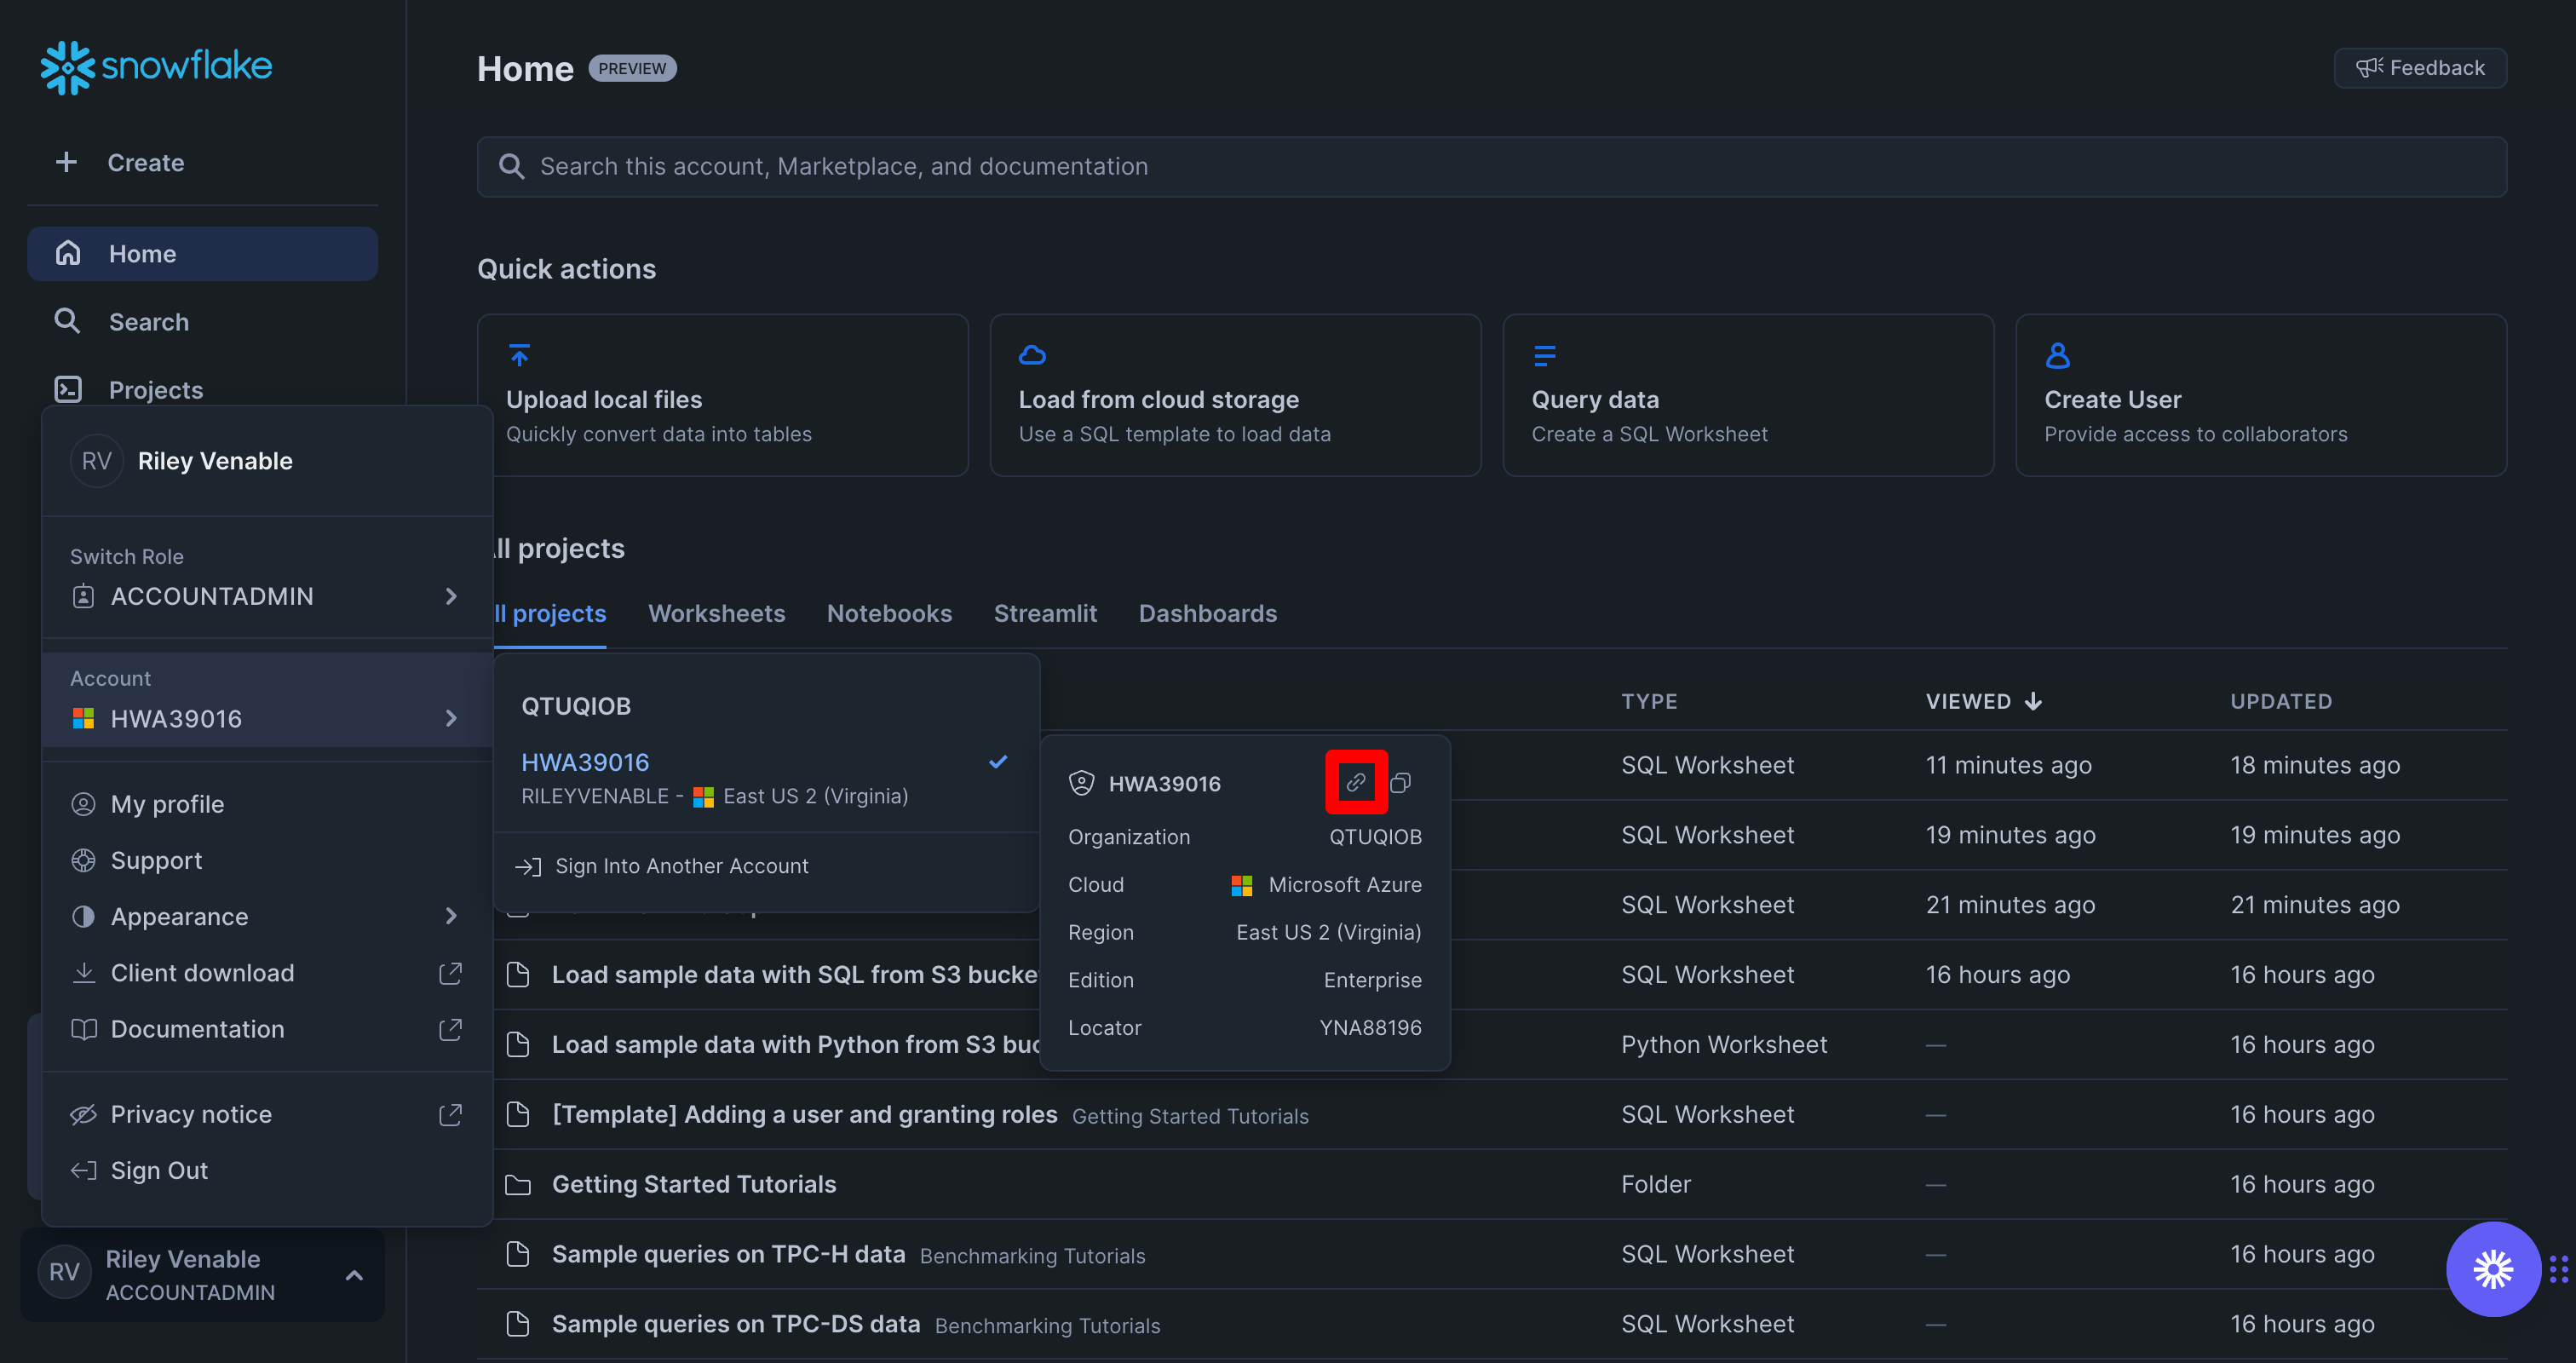Open Search in the sidebar

[x=202, y=321]
